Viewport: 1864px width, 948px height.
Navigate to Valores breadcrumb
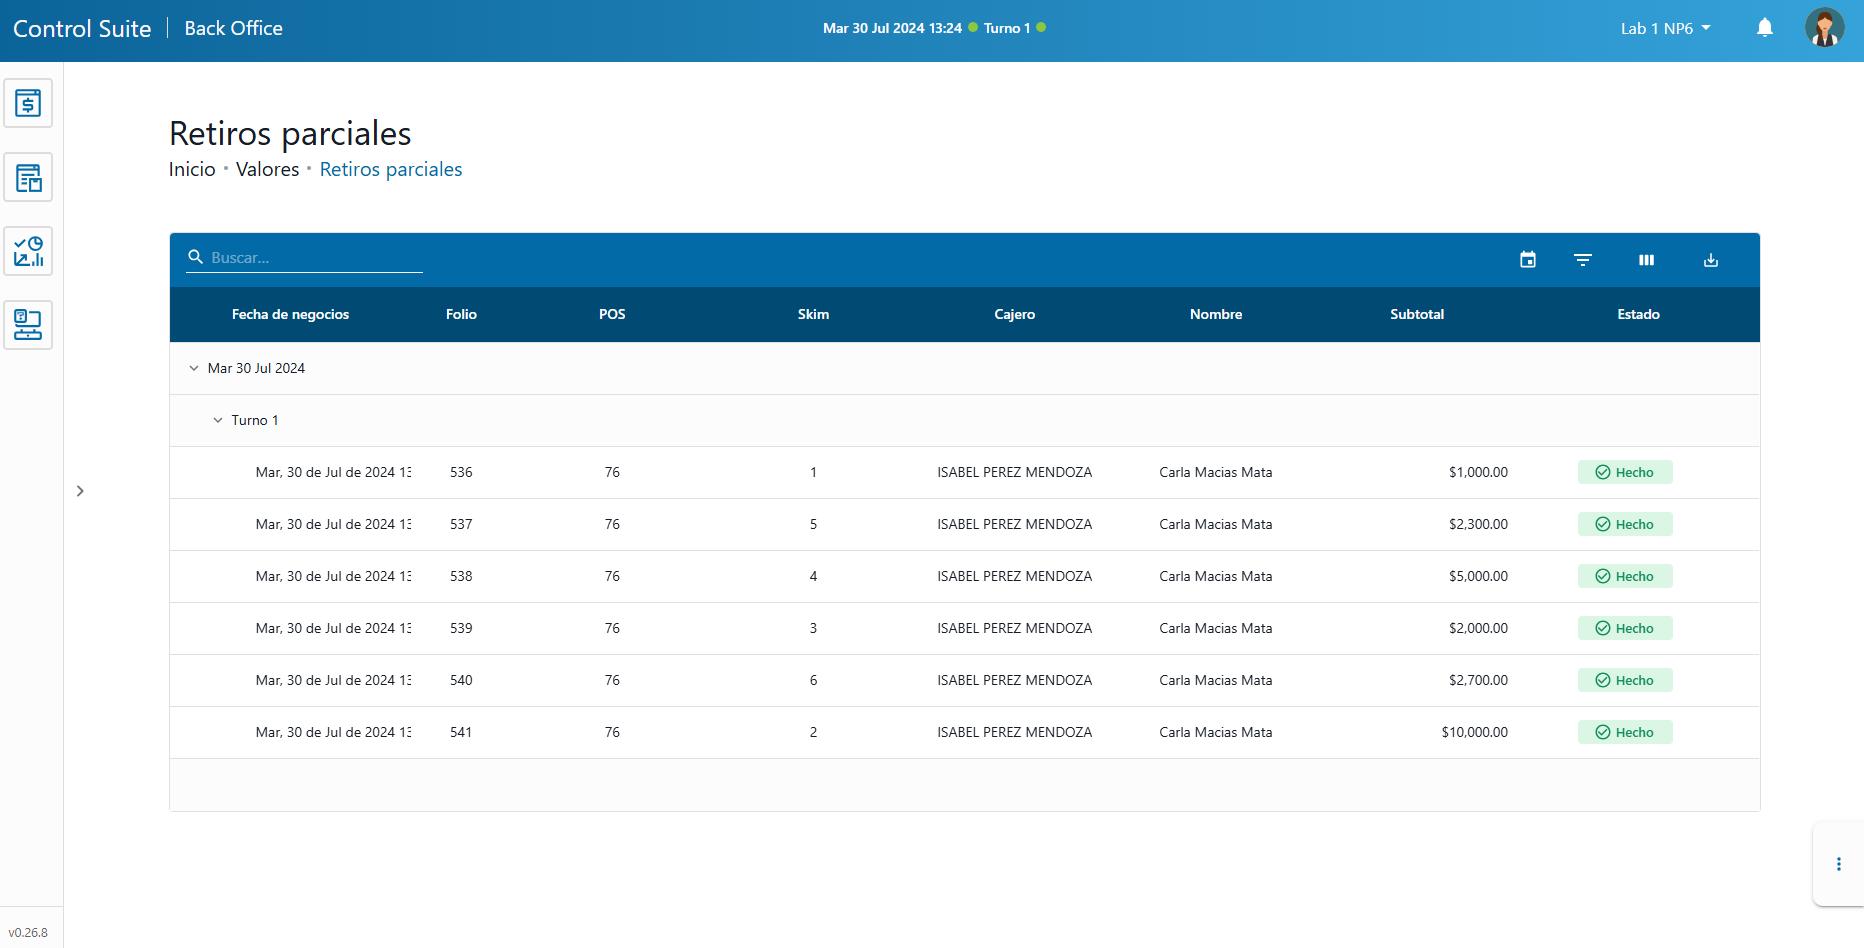tap(267, 169)
